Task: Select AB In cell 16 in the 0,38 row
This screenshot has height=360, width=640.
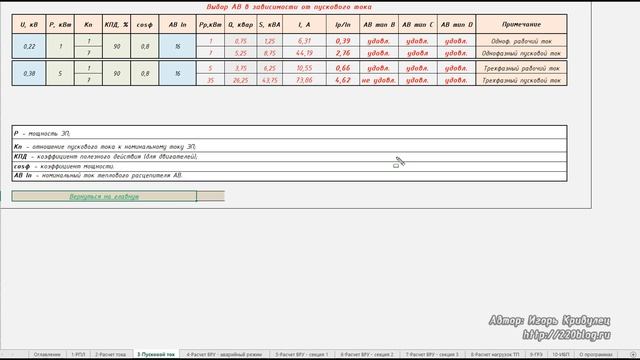Action: (178, 73)
